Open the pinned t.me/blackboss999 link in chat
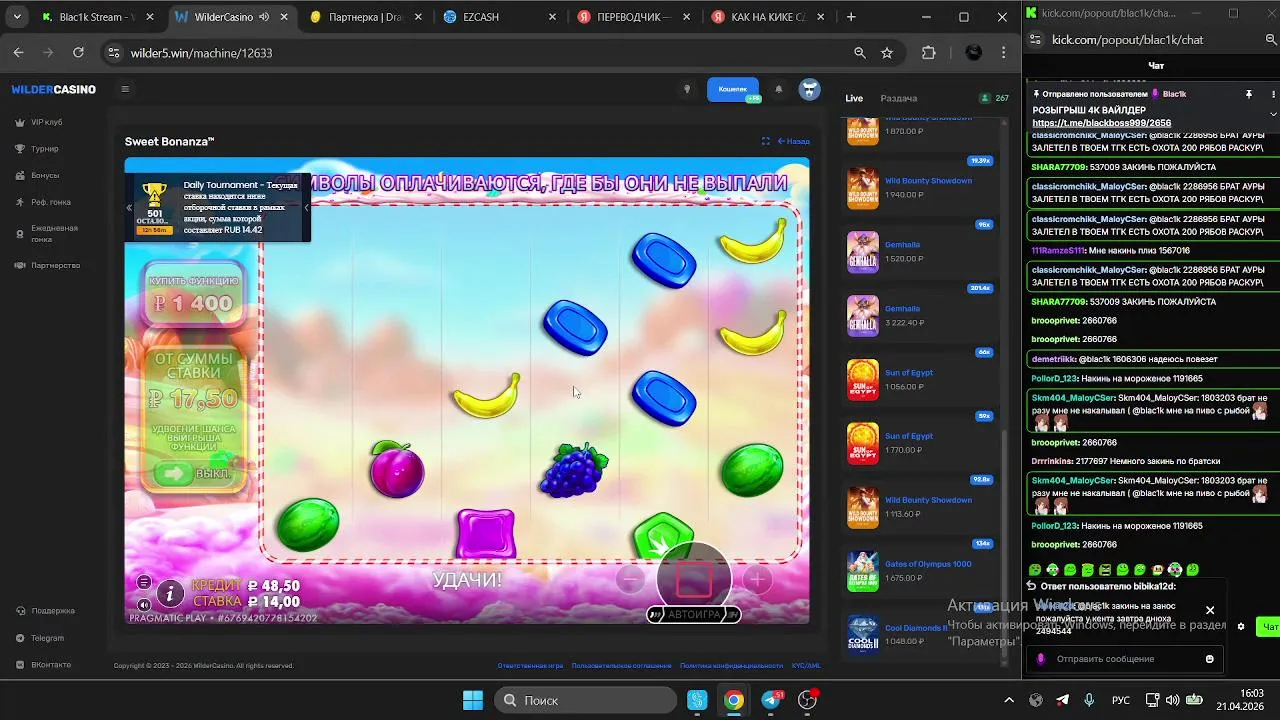 pos(1101,123)
